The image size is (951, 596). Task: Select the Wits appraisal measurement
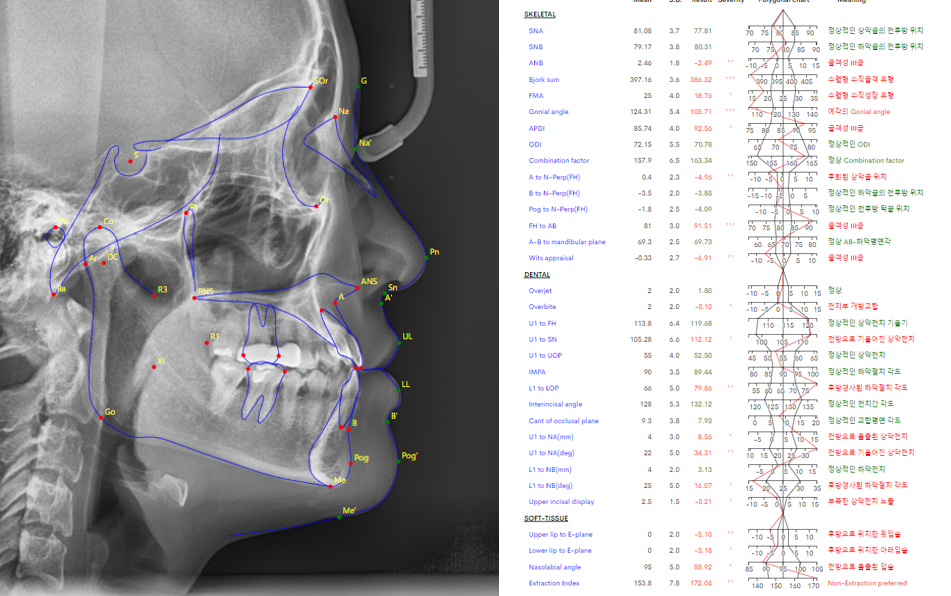(549, 258)
